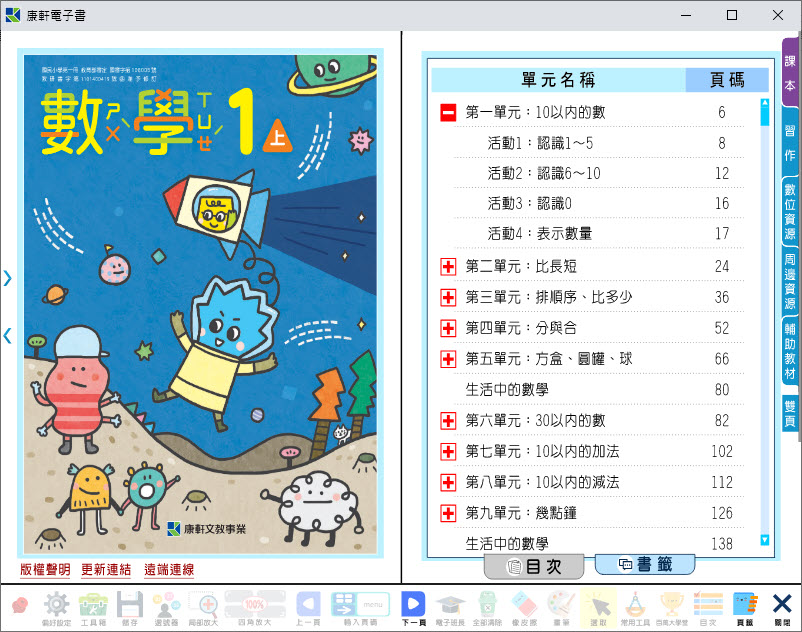This screenshot has height=632, width=802.
Task: Expand 第六單元:30以內的數 unit
Action: coord(448,421)
